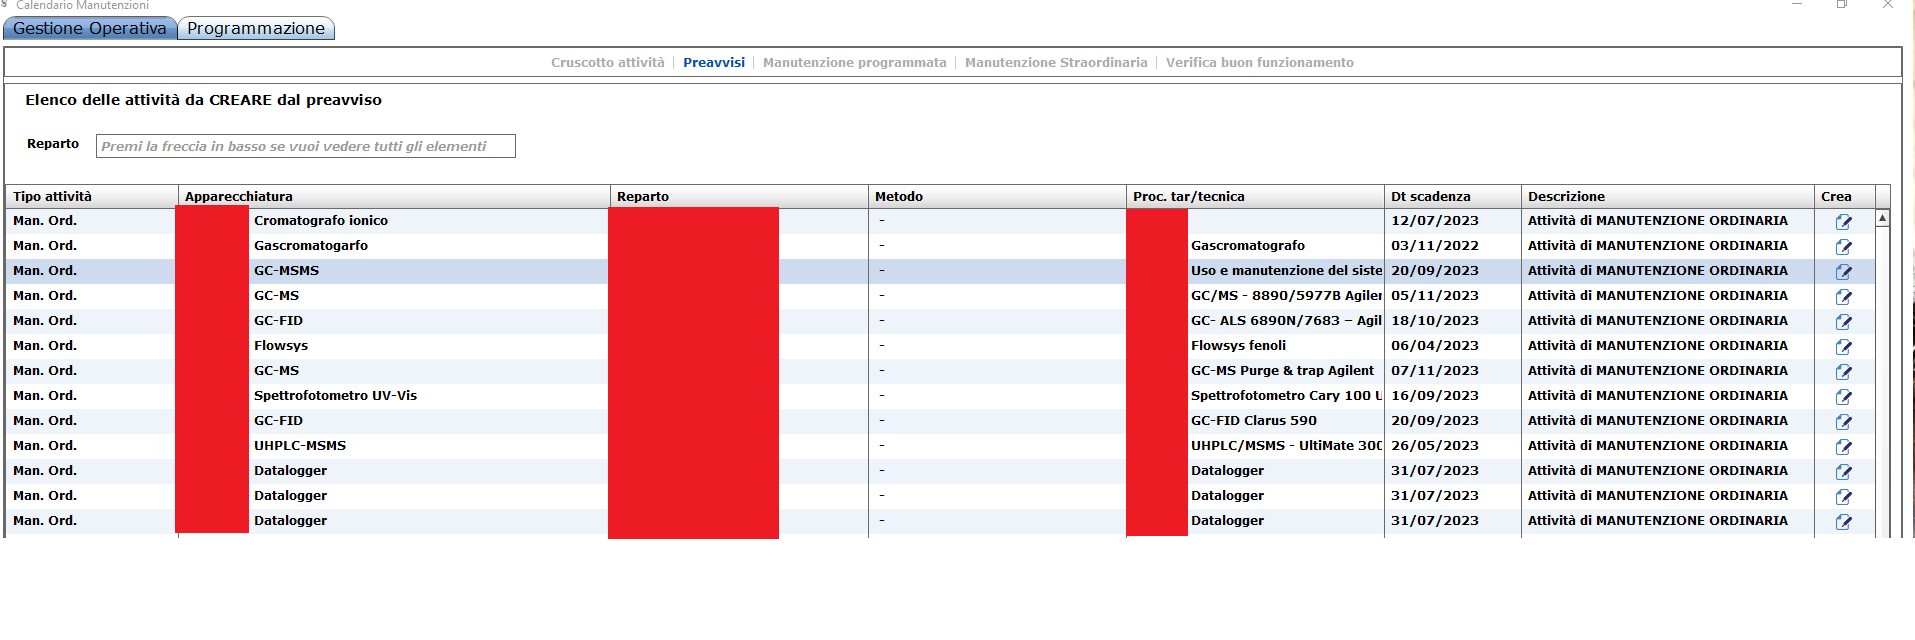Sort by Apparecchiatura column header
The height and width of the screenshot is (640, 1915).
[394, 196]
